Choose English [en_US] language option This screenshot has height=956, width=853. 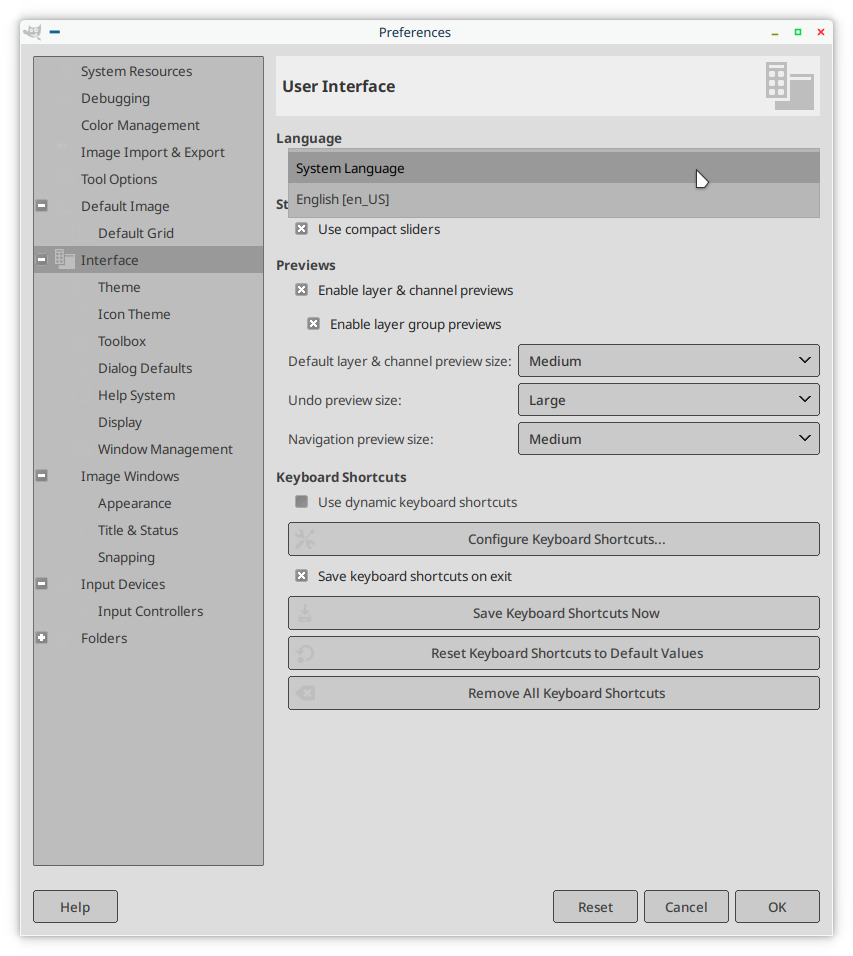point(554,199)
